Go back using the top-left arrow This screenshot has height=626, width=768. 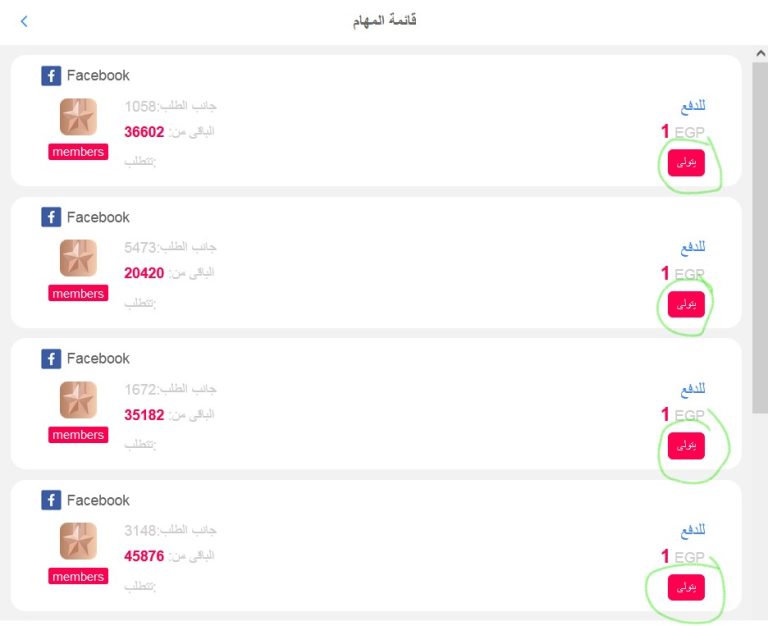(x=24, y=21)
